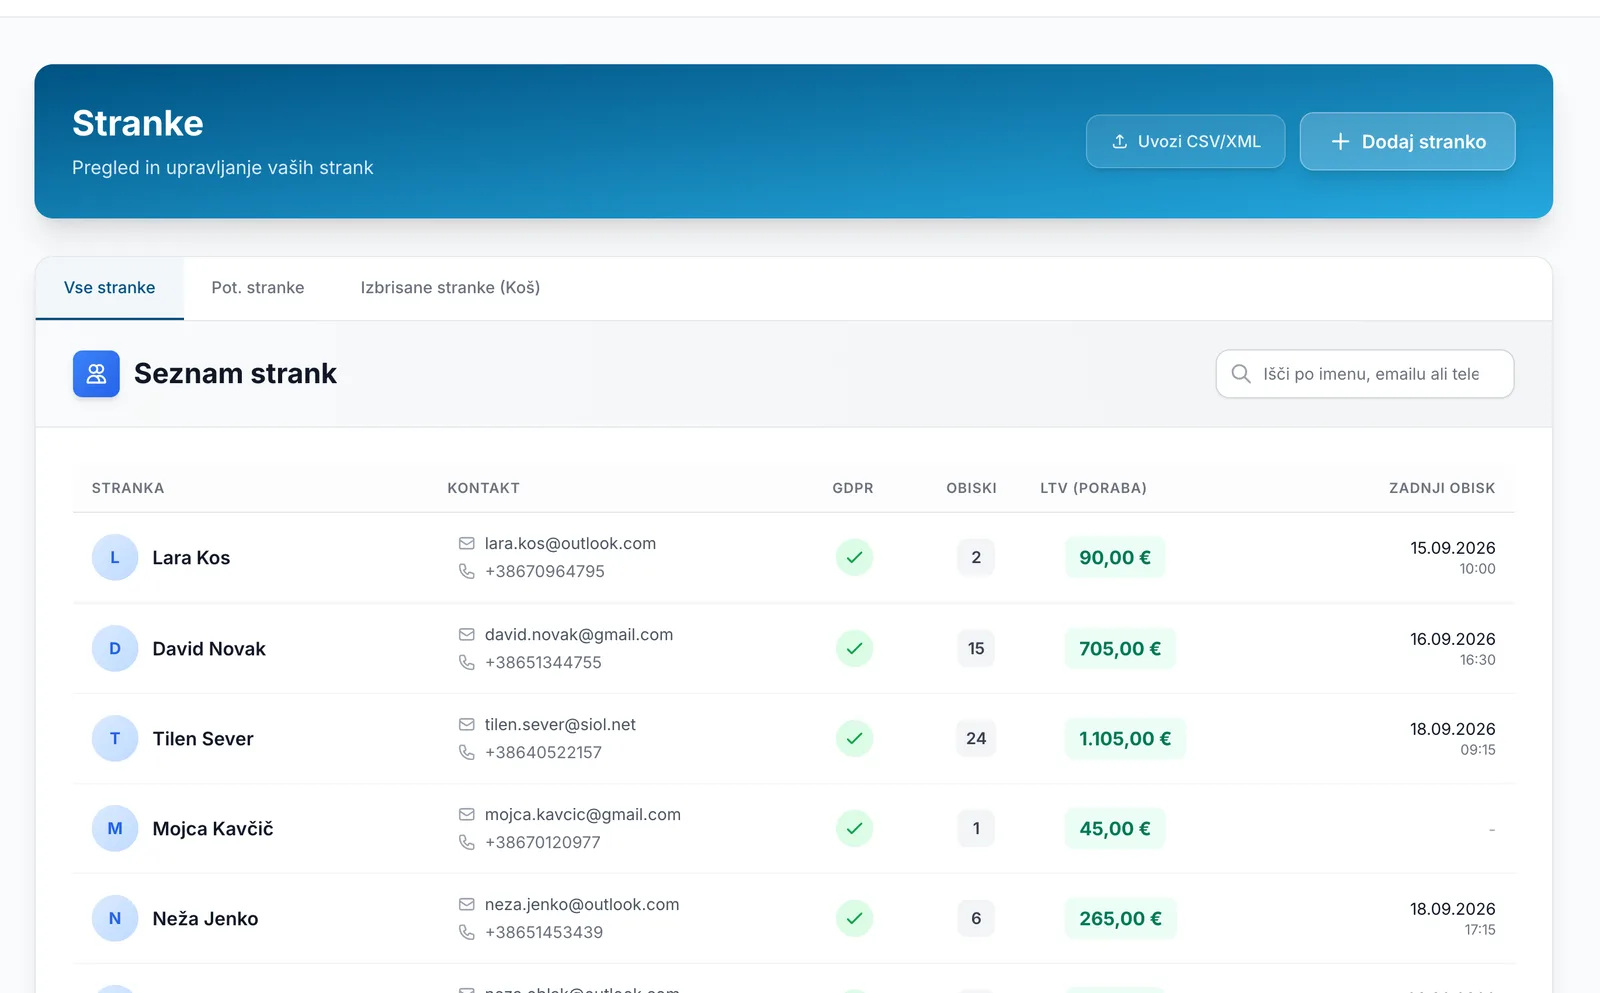Click Mojca Kavčič GDPR checkmark icon

tap(854, 828)
